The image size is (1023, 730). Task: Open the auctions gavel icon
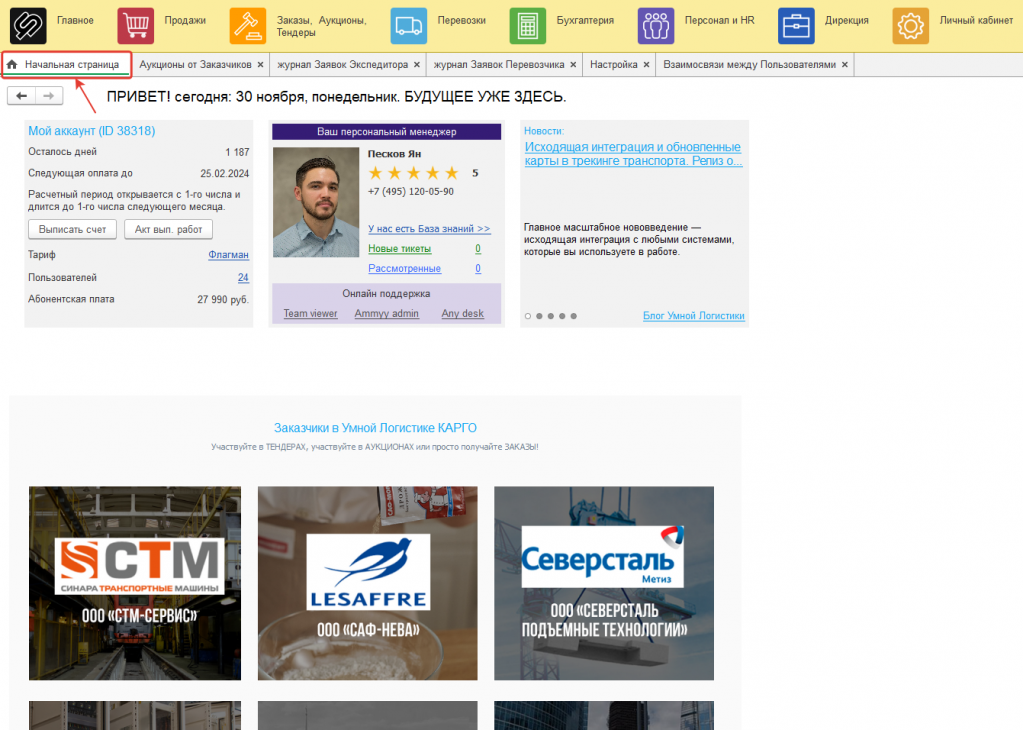(x=248, y=25)
